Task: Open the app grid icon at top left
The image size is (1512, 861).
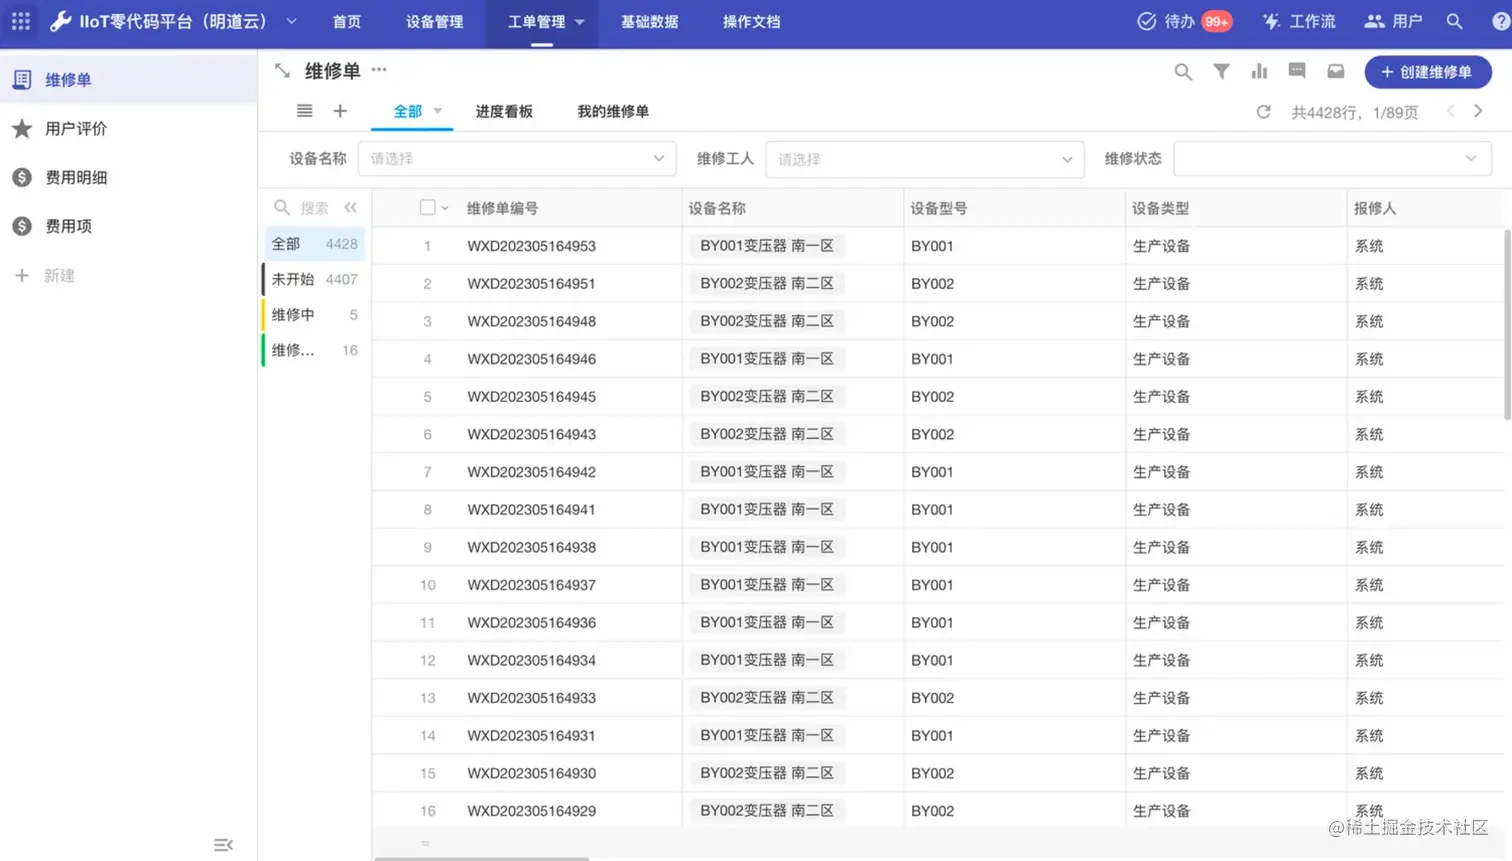Action: point(20,21)
